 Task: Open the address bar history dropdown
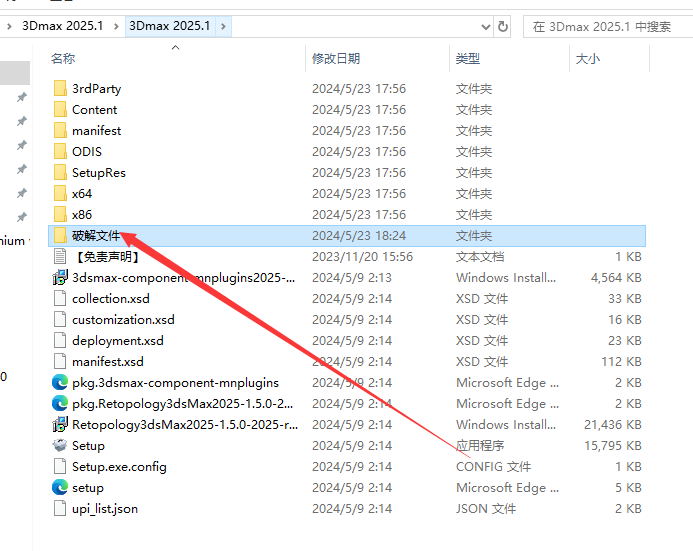486,27
